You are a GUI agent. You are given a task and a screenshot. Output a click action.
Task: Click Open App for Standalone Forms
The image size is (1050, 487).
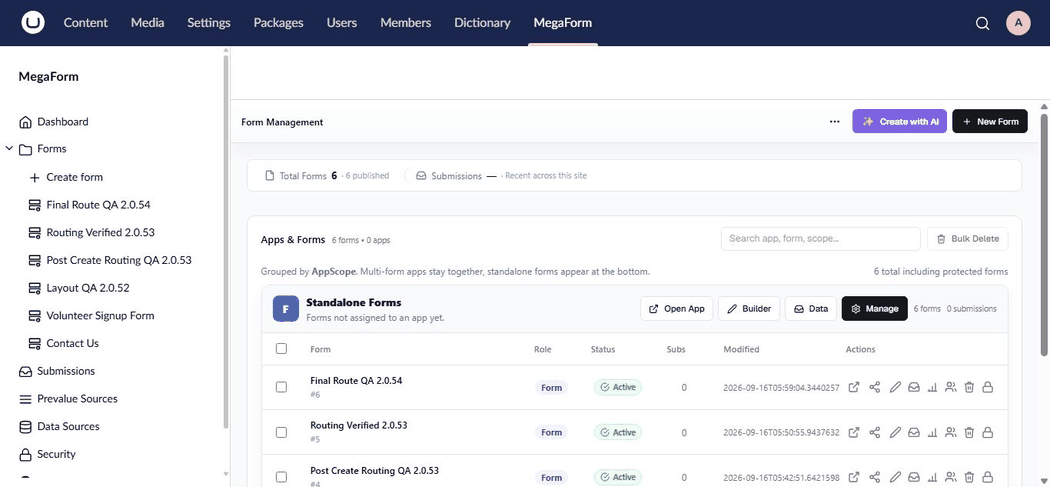click(677, 309)
